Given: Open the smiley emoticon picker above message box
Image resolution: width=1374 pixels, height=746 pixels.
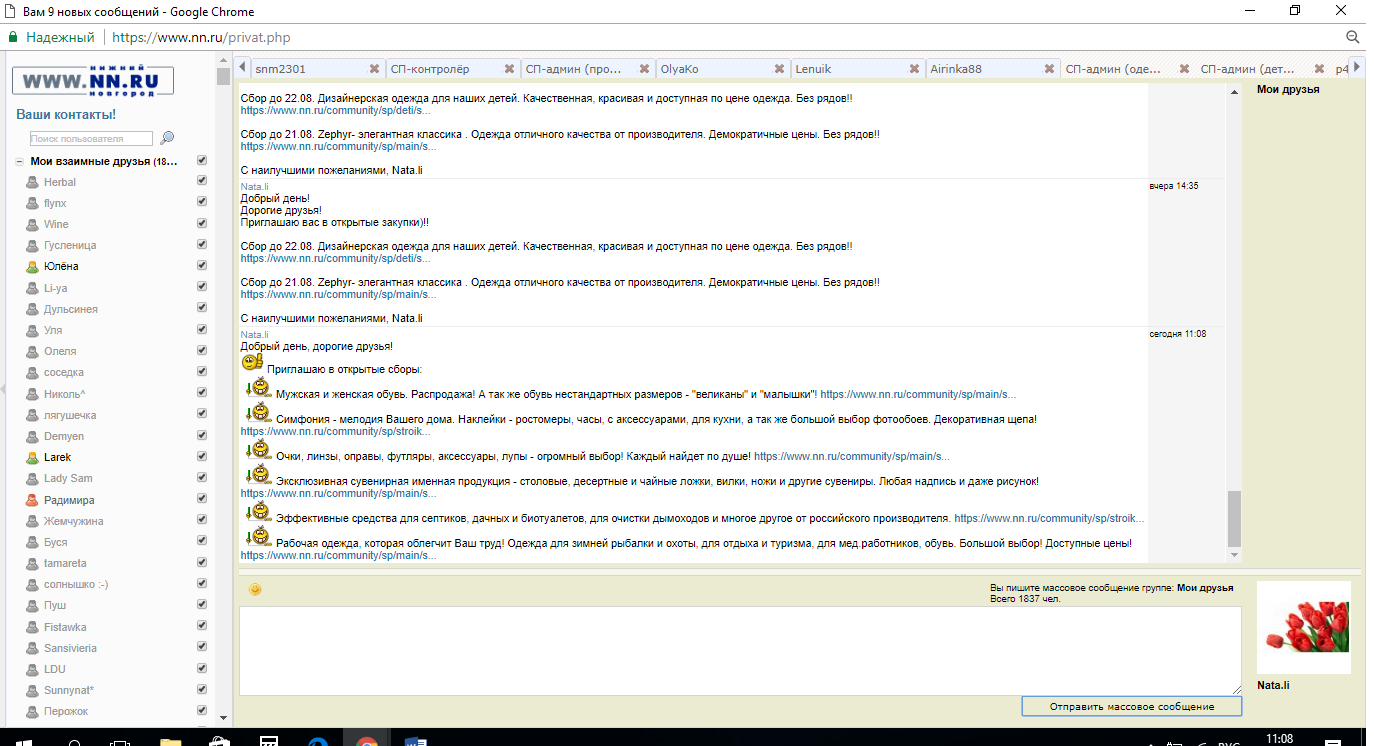Looking at the screenshot, I should (x=255, y=589).
